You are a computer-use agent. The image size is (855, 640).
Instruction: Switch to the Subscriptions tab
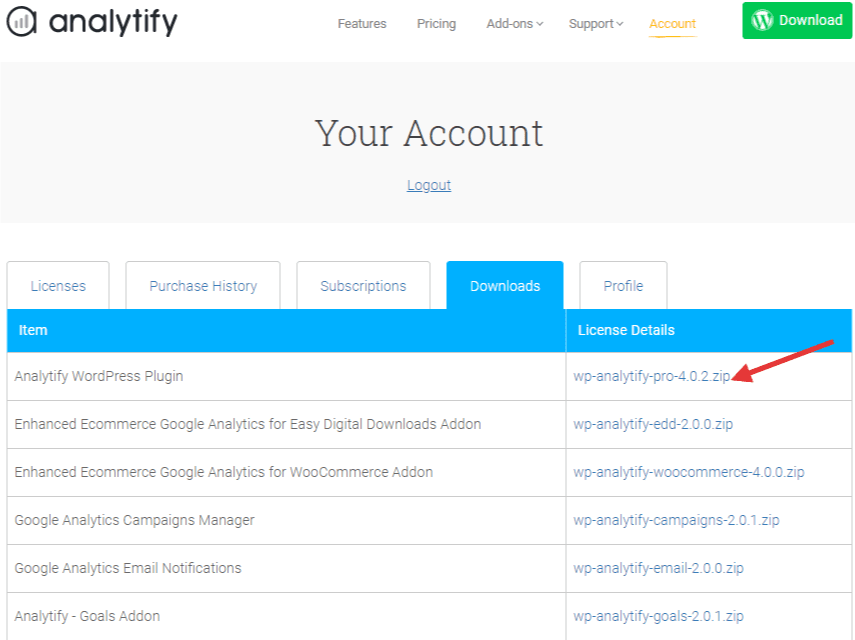click(x=363, y=286)
